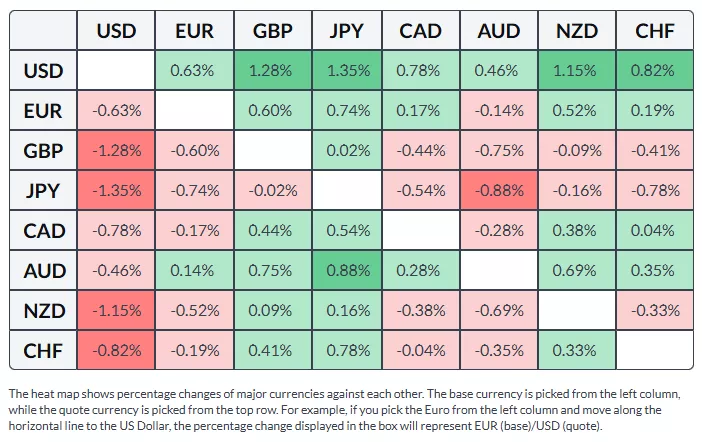702x442 pixels.
Task: Select the AUD column header
Action: (497, 31)
